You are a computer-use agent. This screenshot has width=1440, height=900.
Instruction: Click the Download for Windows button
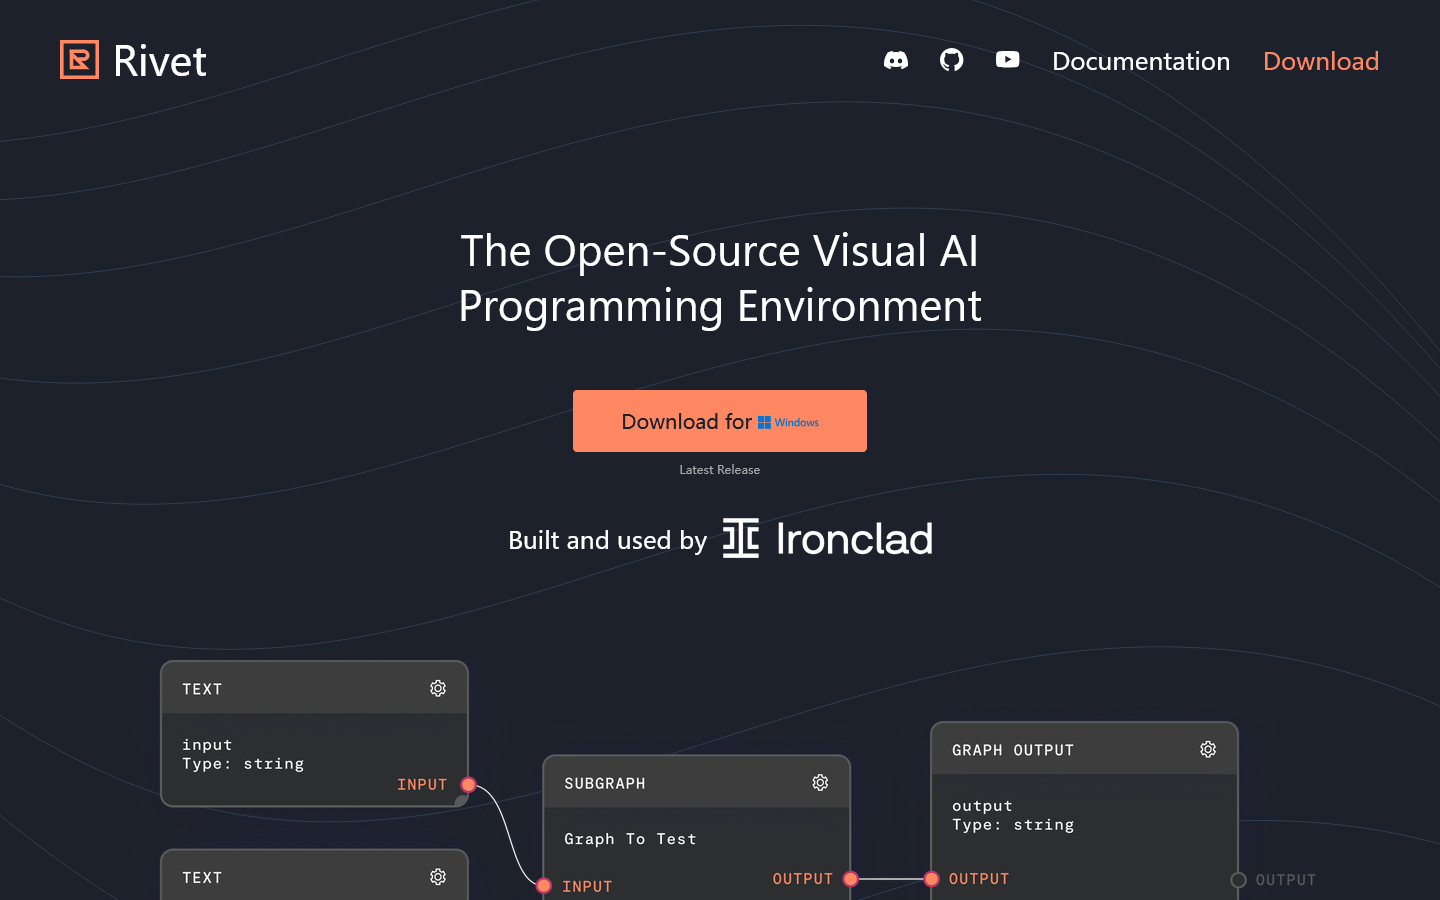(720, 421)
